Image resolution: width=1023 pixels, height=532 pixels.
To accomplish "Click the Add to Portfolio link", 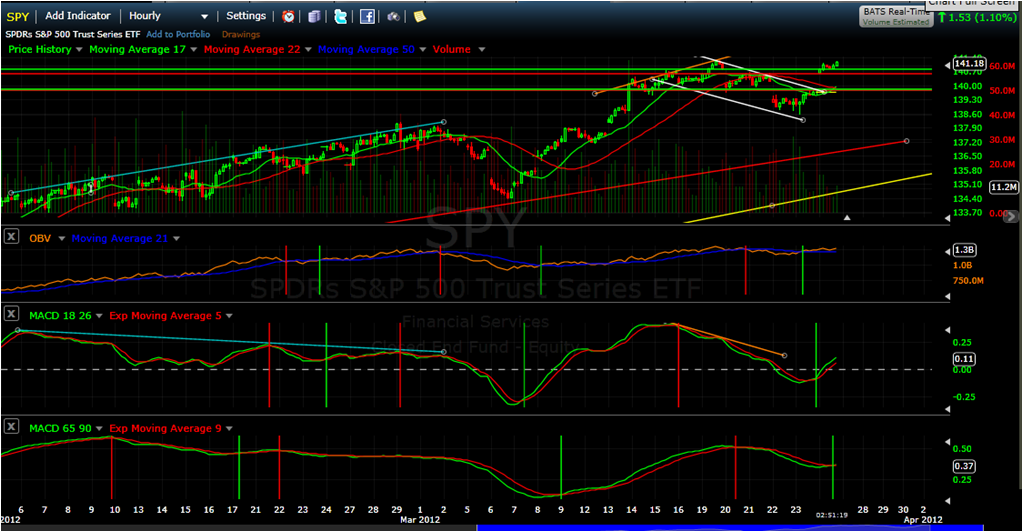I will pyautogui.click(x=178, y=34).
